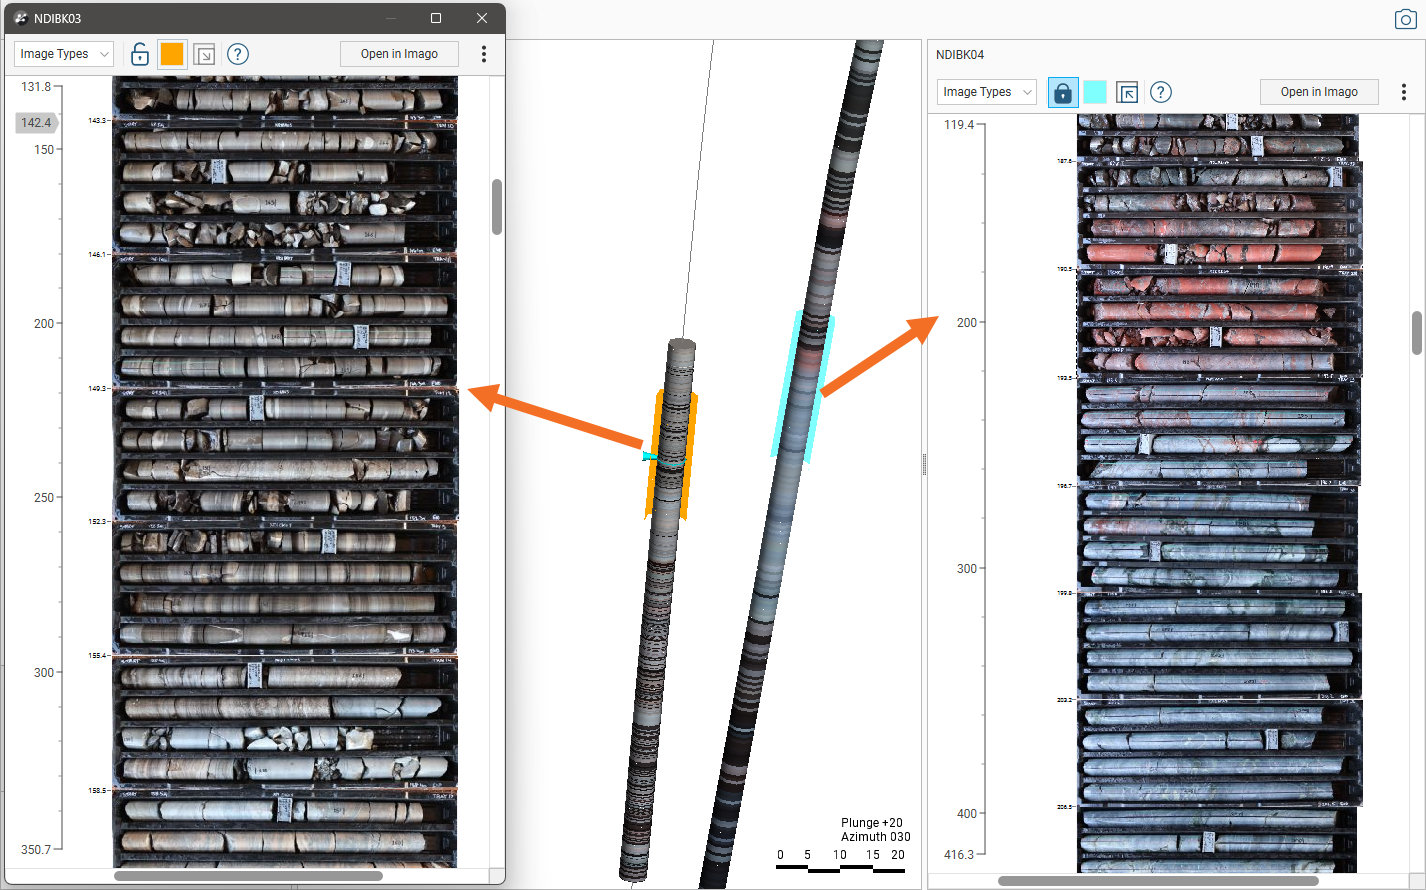
Task: Click the orange highlight color swatch
Action: pos(172,54)
